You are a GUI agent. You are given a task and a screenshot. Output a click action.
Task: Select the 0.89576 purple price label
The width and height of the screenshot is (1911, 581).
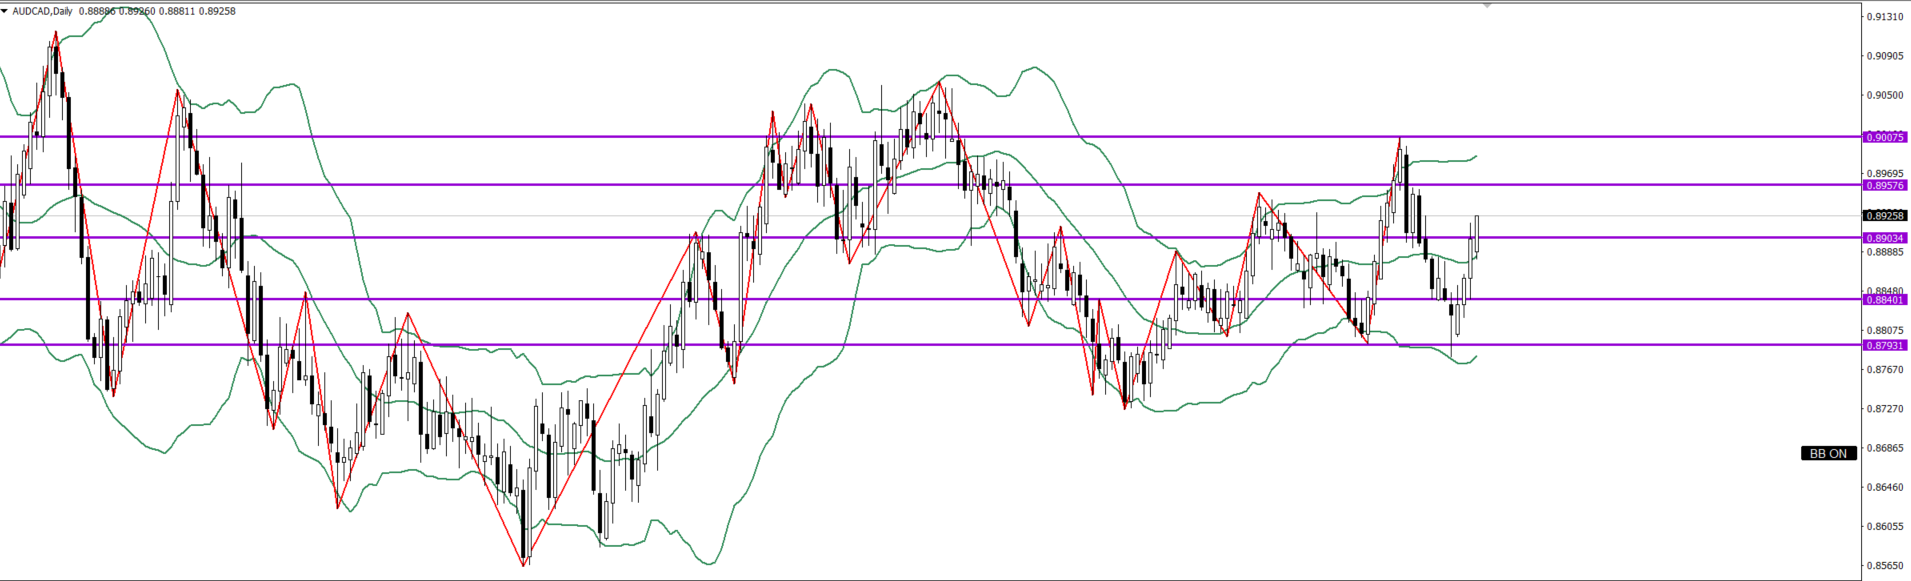pyautogui.click(x=1885, y=185)
